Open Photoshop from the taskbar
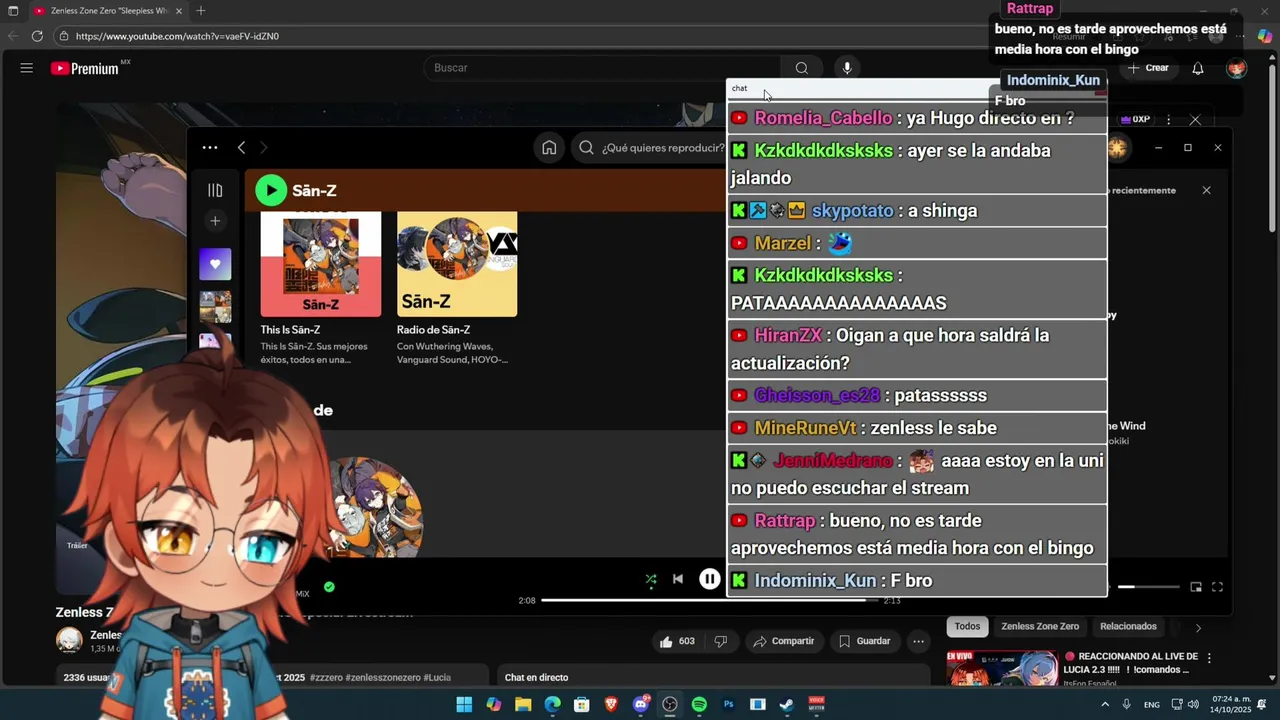1280x720 pixels. pos(728,705)
